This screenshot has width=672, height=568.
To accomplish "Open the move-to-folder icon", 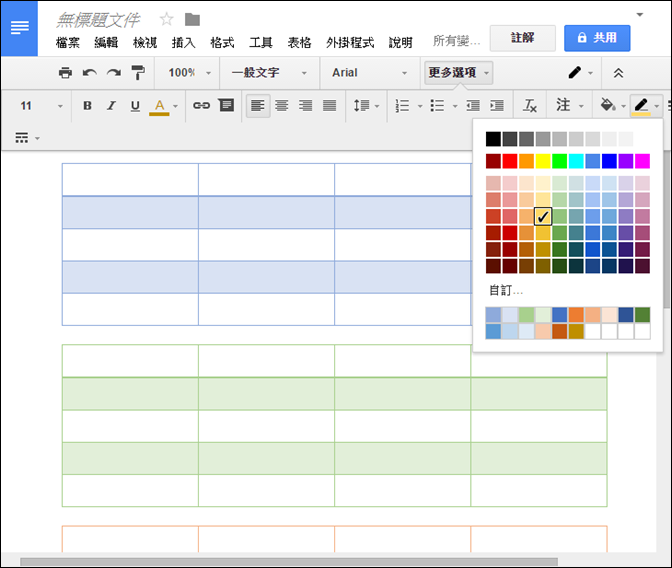I will pos(192,19).
